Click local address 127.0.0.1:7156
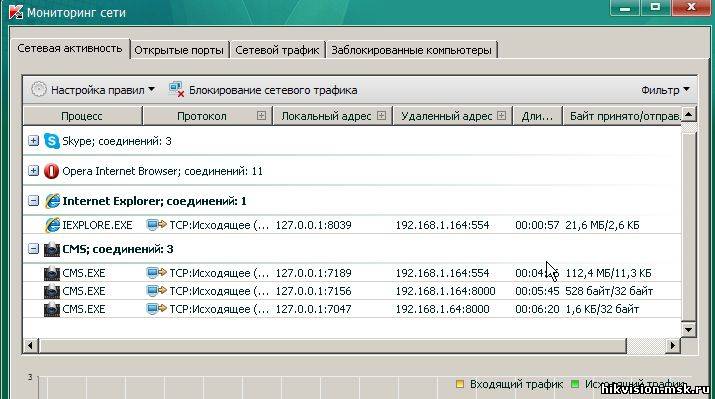The width and height of the screenshot is (715, 399). [313, 291]
